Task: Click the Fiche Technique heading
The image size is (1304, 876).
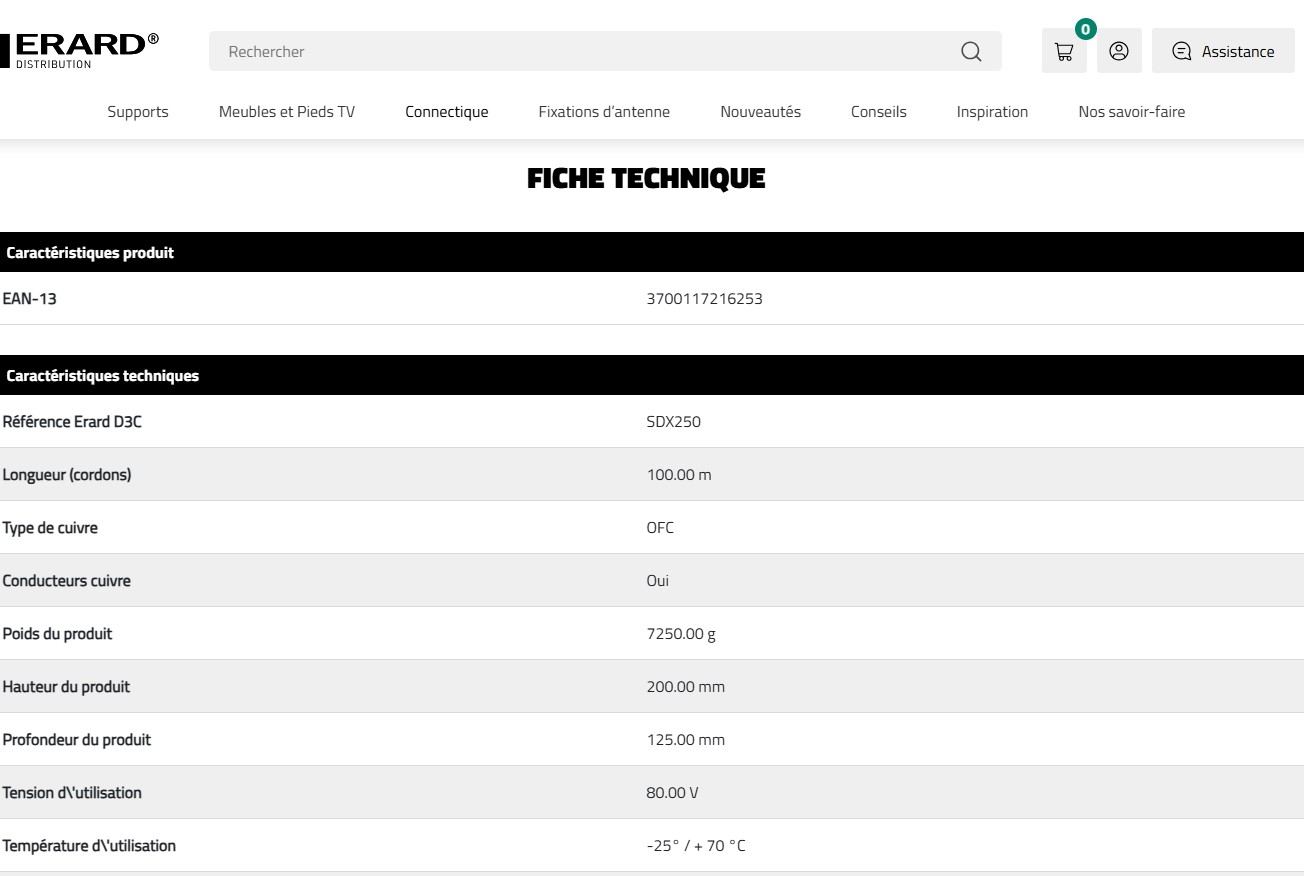Action: 646,179
